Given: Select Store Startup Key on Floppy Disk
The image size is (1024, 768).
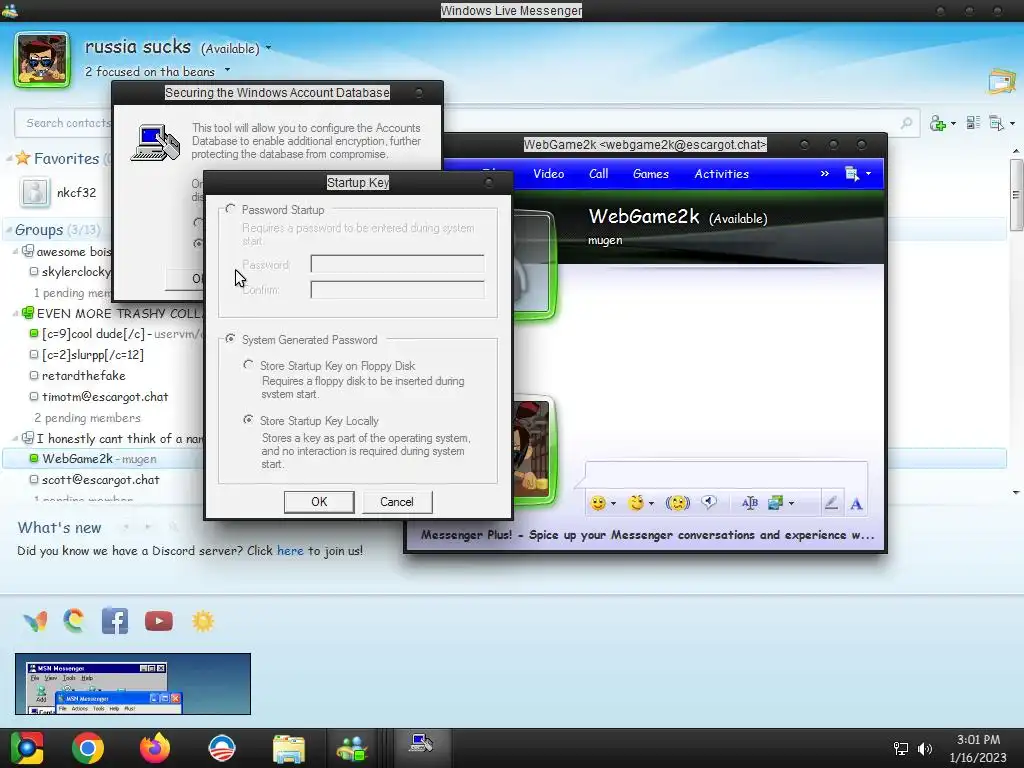Looking at the screenshot, I should pyautogui.click(x=248, y=365).
